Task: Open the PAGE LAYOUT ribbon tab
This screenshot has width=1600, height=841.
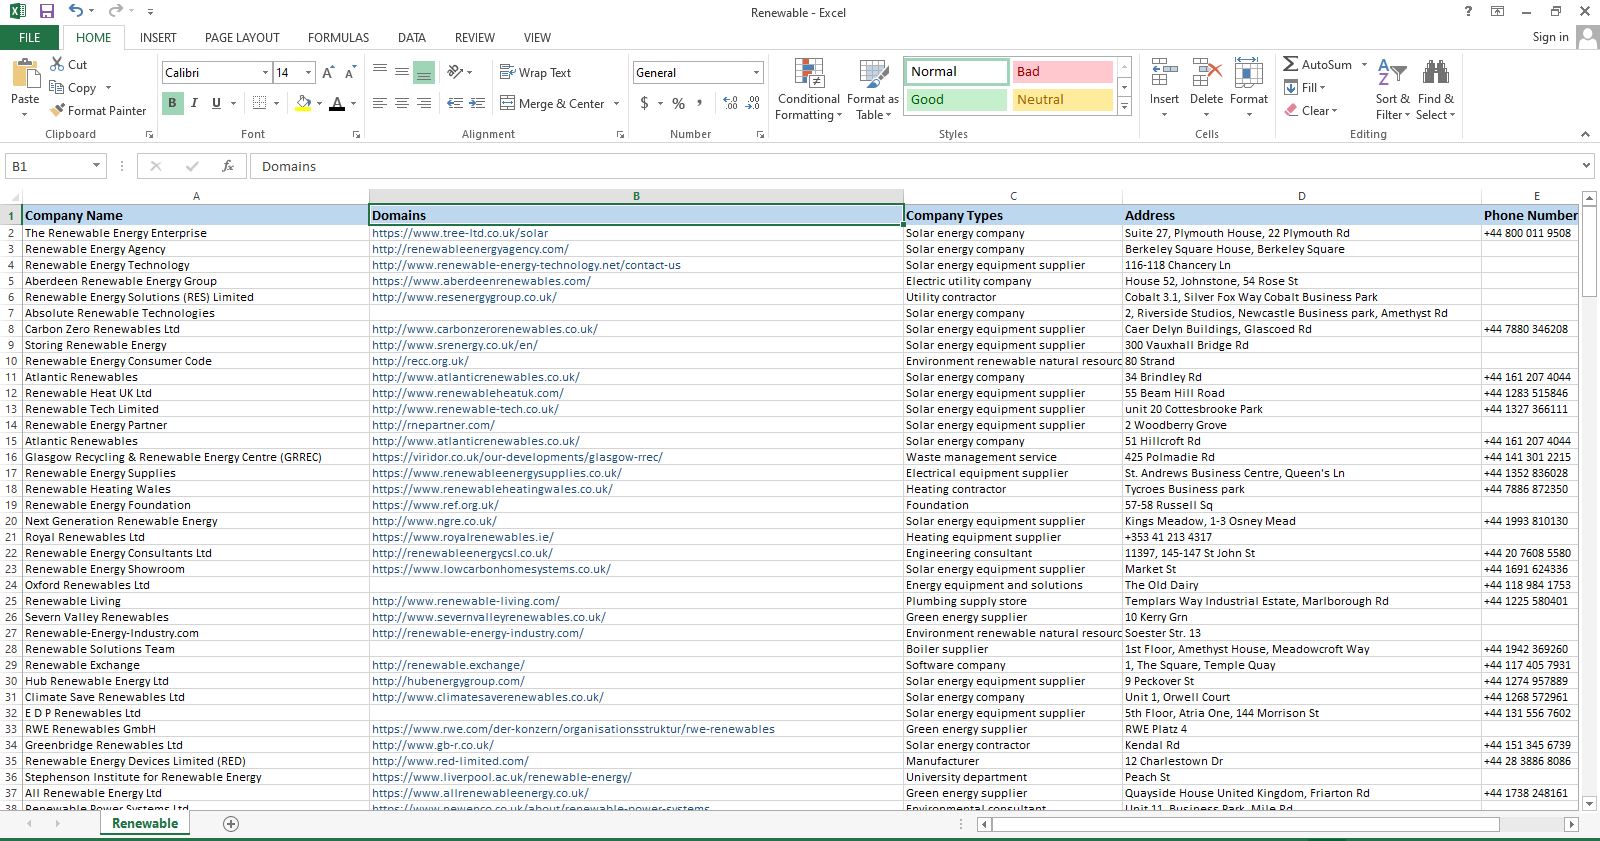Action: coord(242,38)
